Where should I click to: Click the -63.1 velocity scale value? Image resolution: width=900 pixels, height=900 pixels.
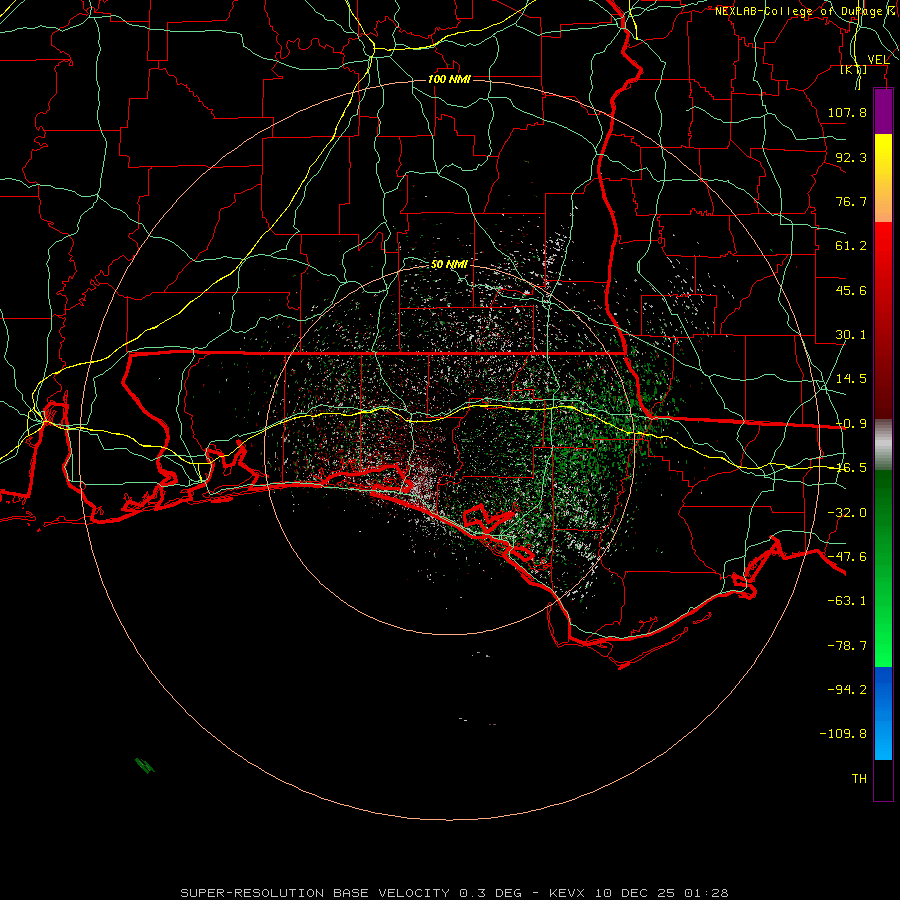(x=847, y=601)
